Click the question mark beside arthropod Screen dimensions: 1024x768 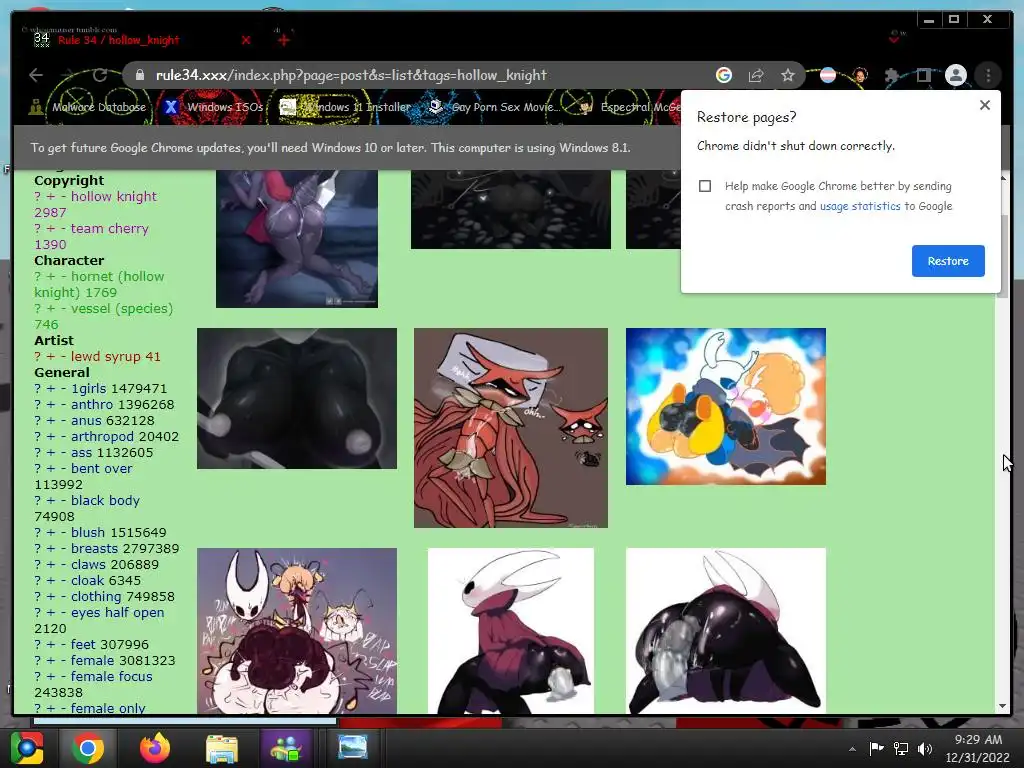pos(38,436)
